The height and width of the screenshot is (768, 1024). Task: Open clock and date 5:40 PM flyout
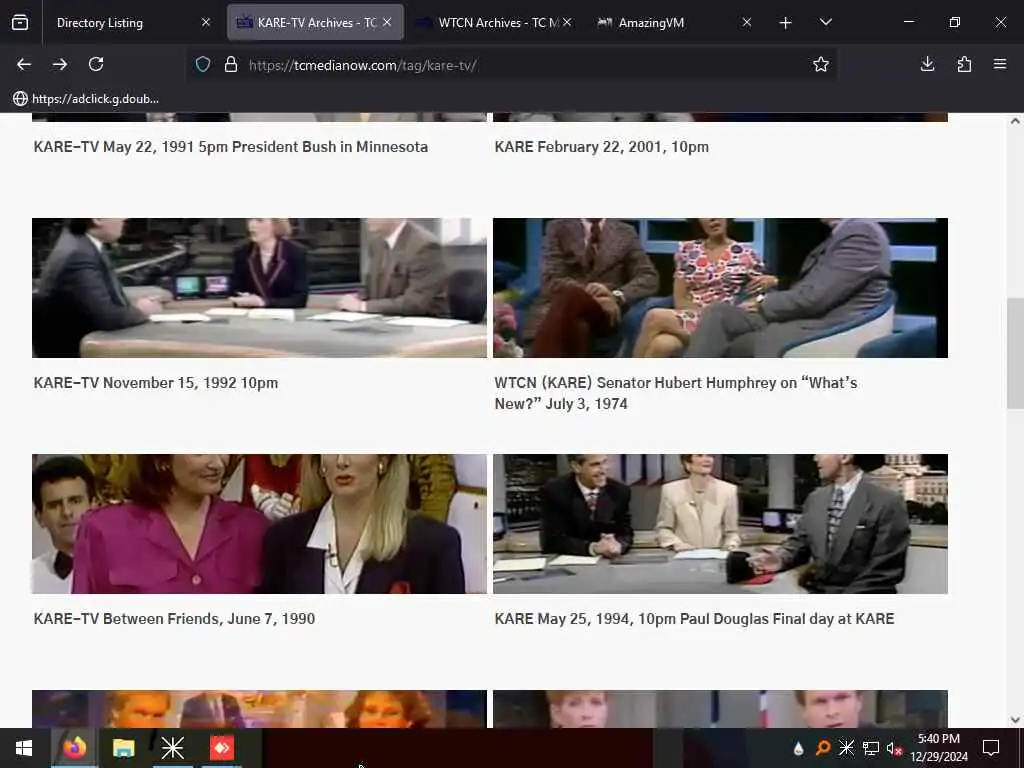click(938, 748)
